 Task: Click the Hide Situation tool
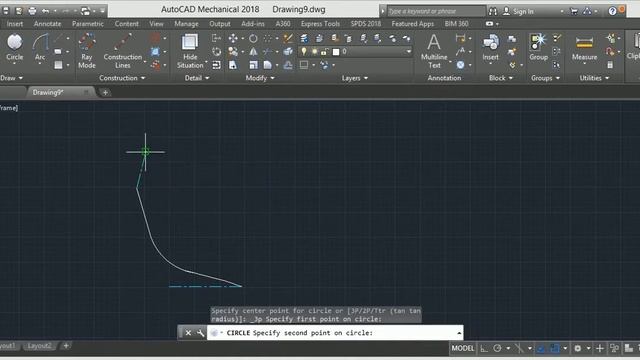(190, 51)
